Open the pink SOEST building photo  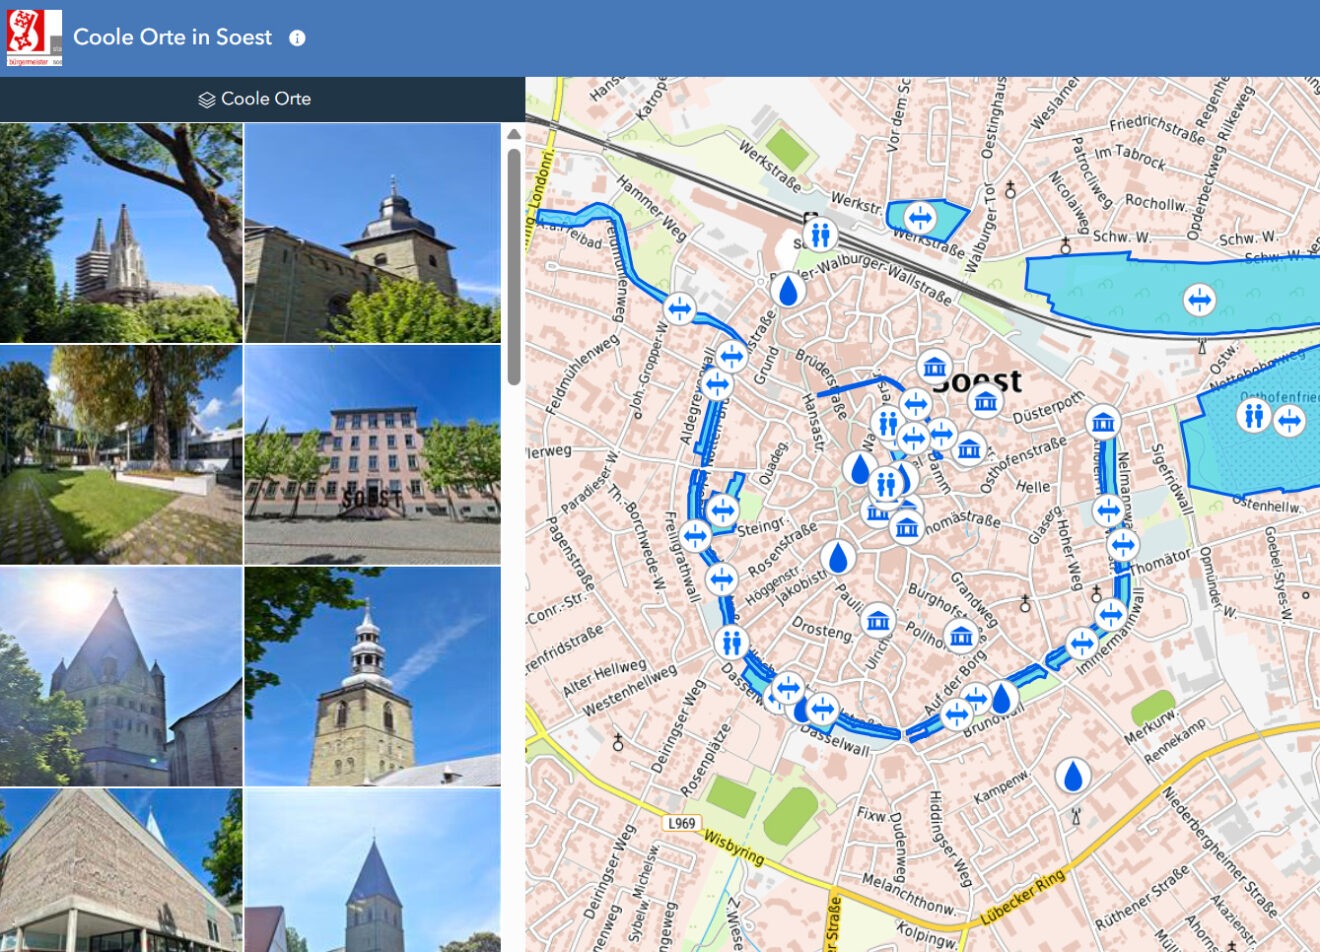click(x=372, y=455)
